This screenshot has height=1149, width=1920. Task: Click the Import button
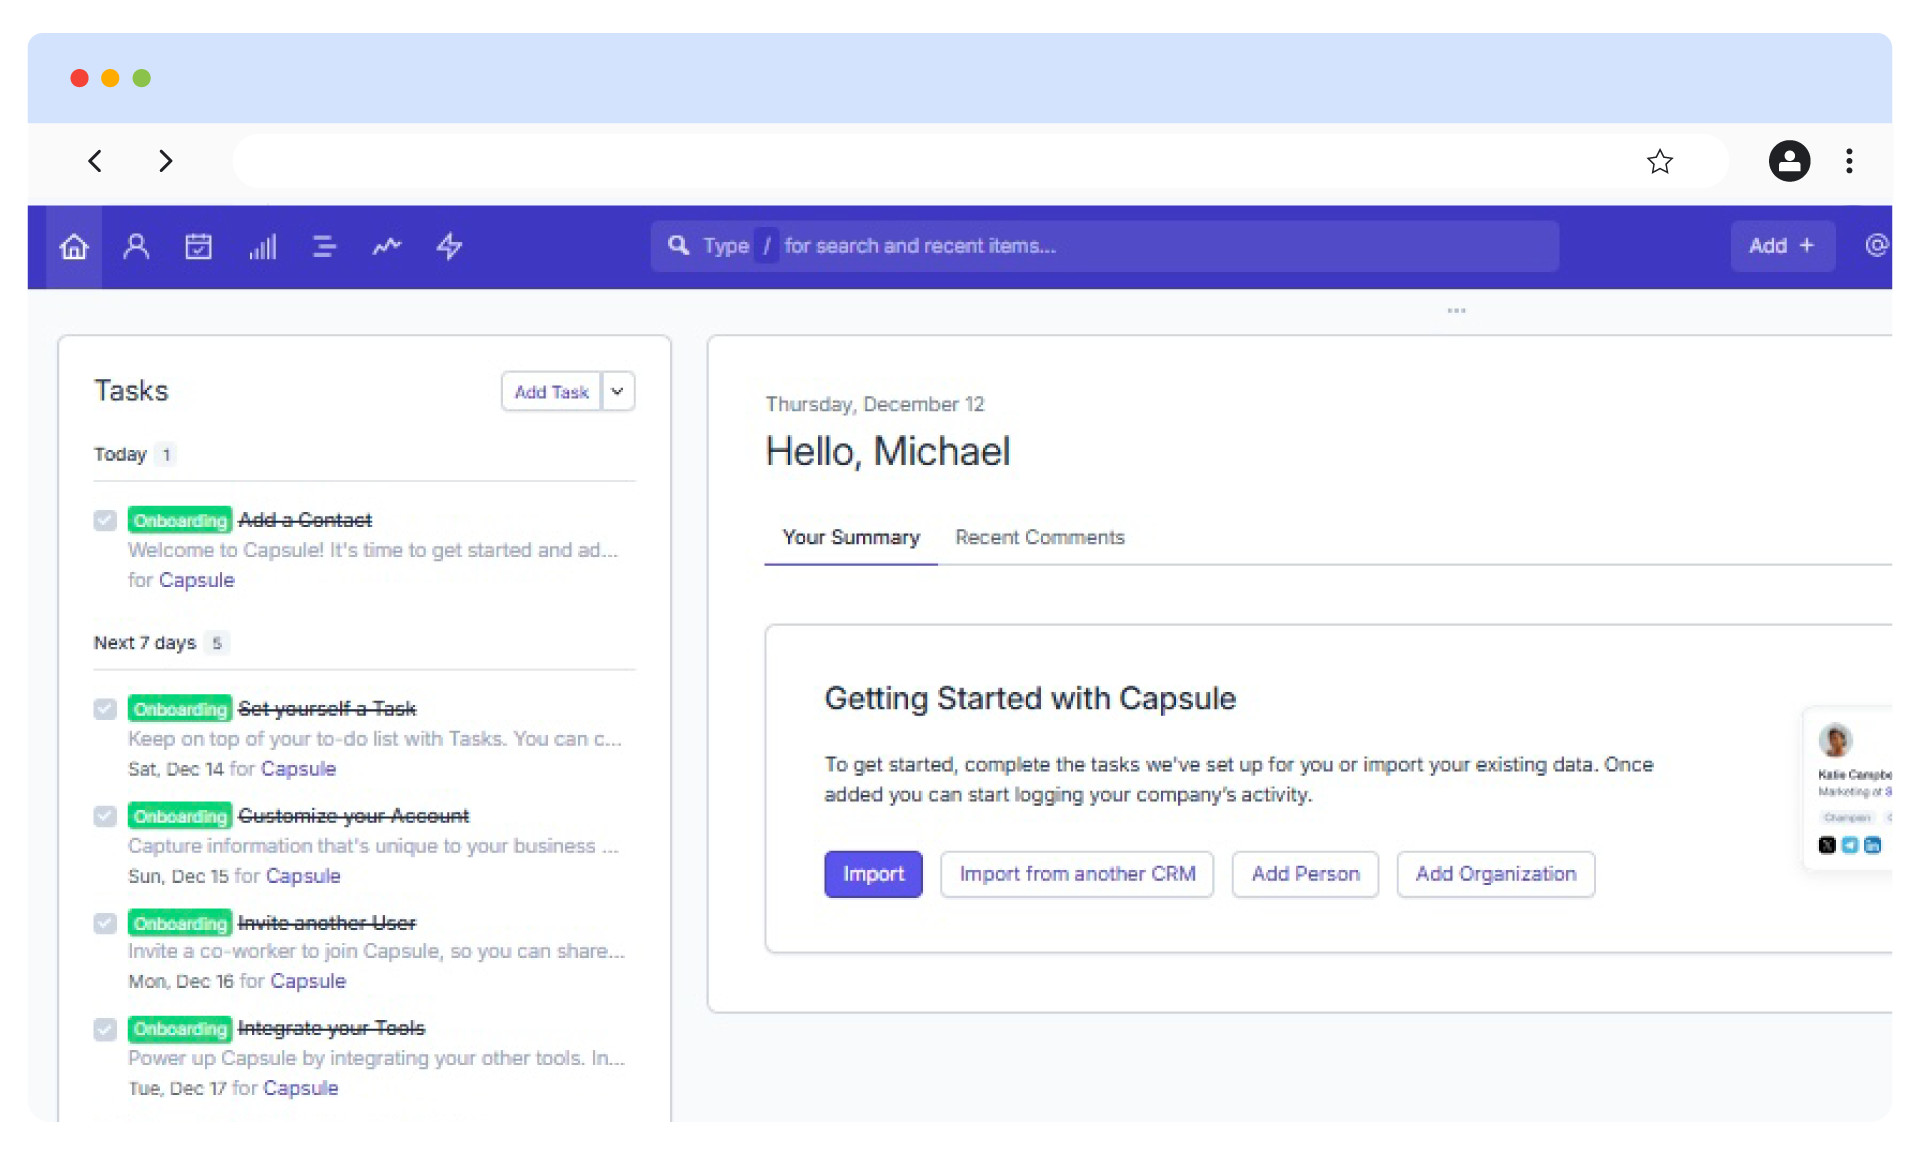[x=873, y=874]
